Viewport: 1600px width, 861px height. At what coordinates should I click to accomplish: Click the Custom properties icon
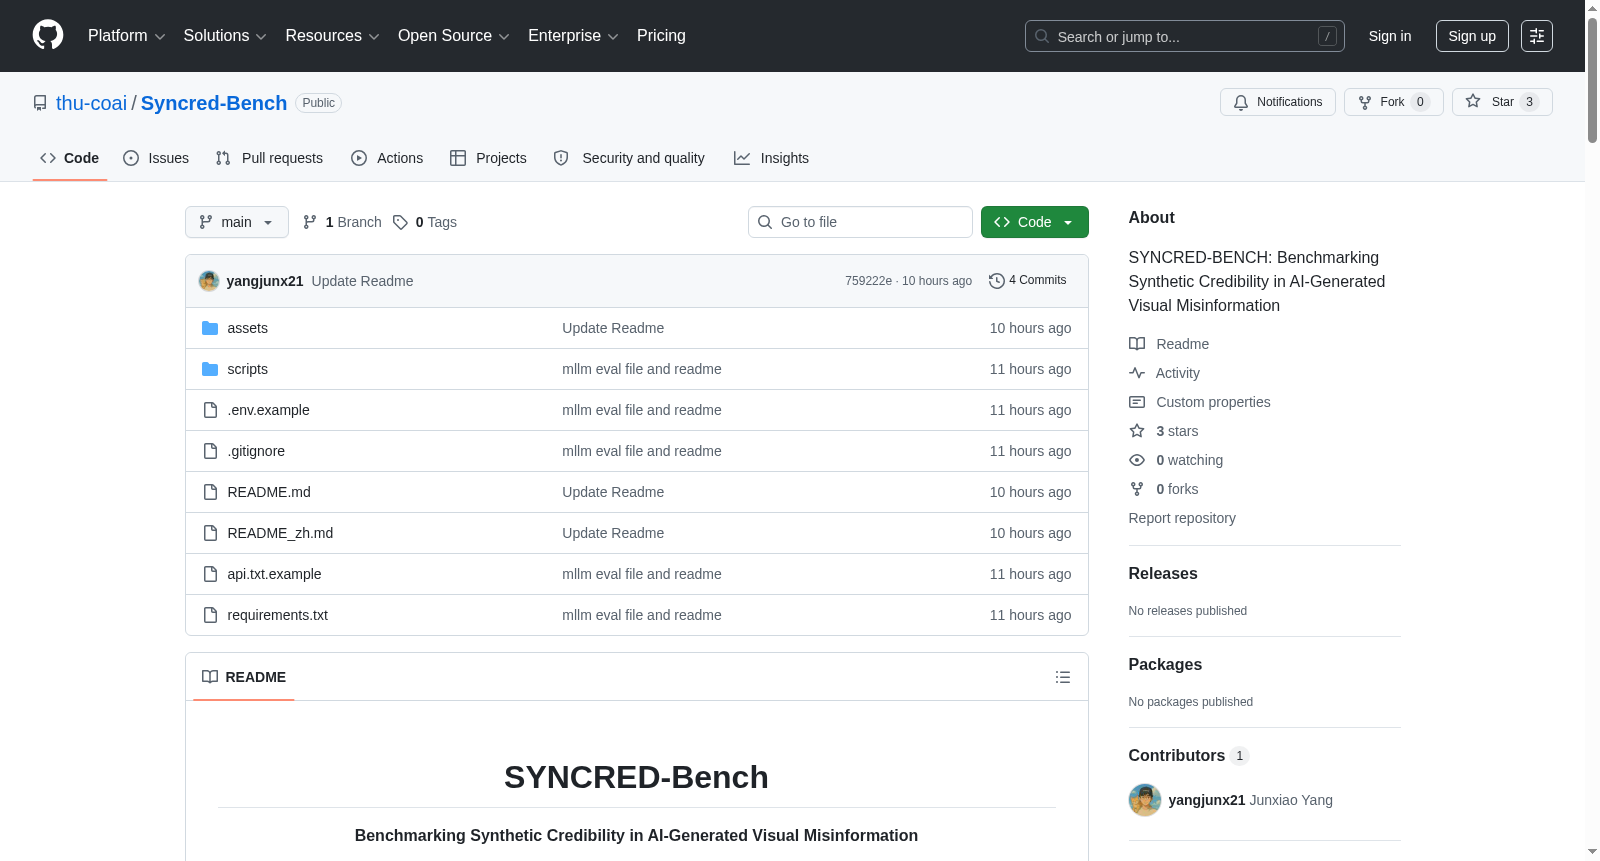pyautogui.click(x=1137, y=402)
